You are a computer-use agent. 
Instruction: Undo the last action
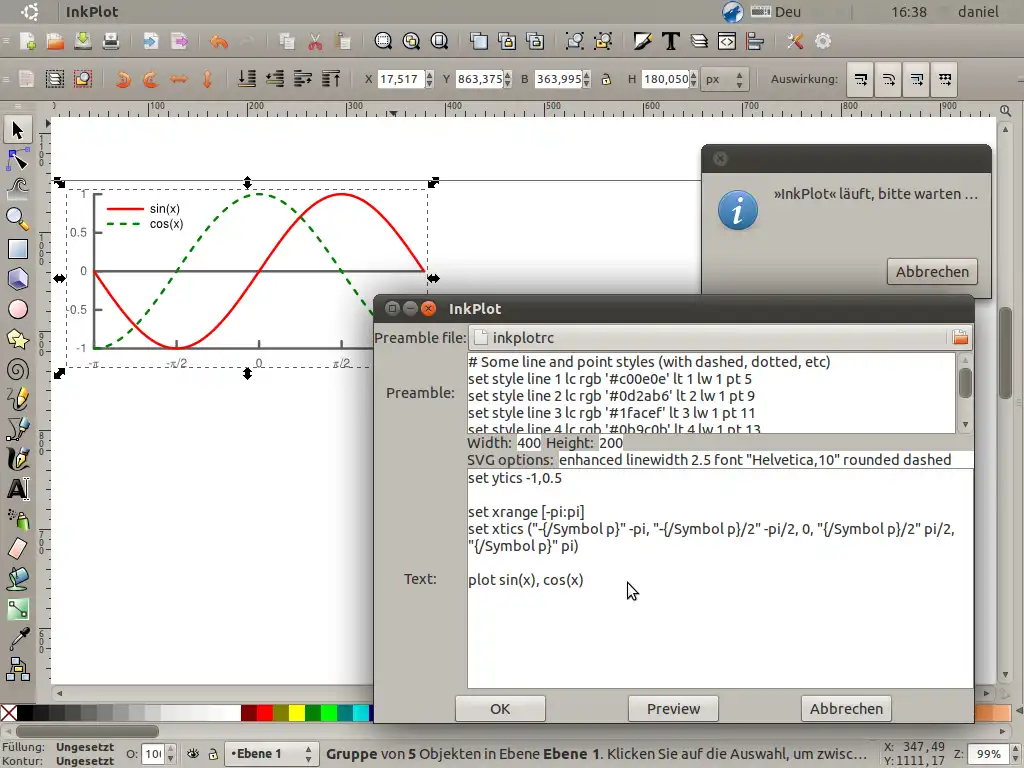(x=219, y=42)
